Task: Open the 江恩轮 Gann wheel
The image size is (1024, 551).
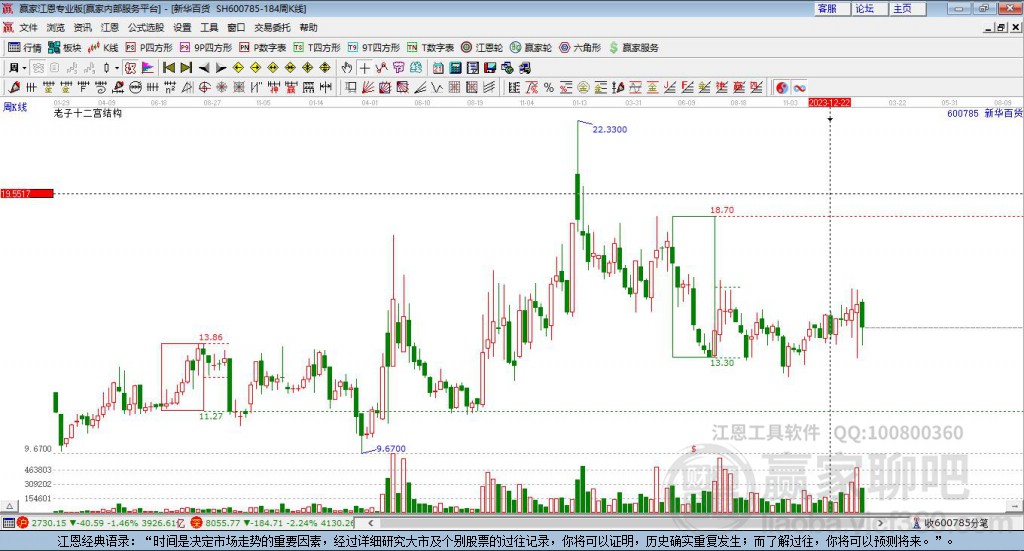Action: [x=482, y=48]
